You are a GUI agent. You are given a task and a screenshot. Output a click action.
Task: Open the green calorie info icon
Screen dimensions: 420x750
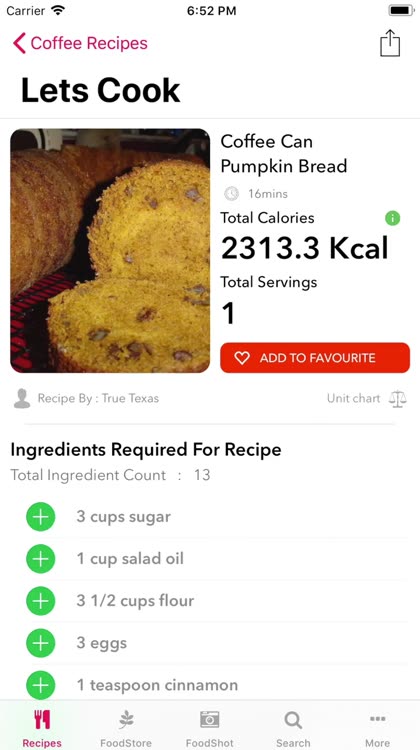coord(392,219)
